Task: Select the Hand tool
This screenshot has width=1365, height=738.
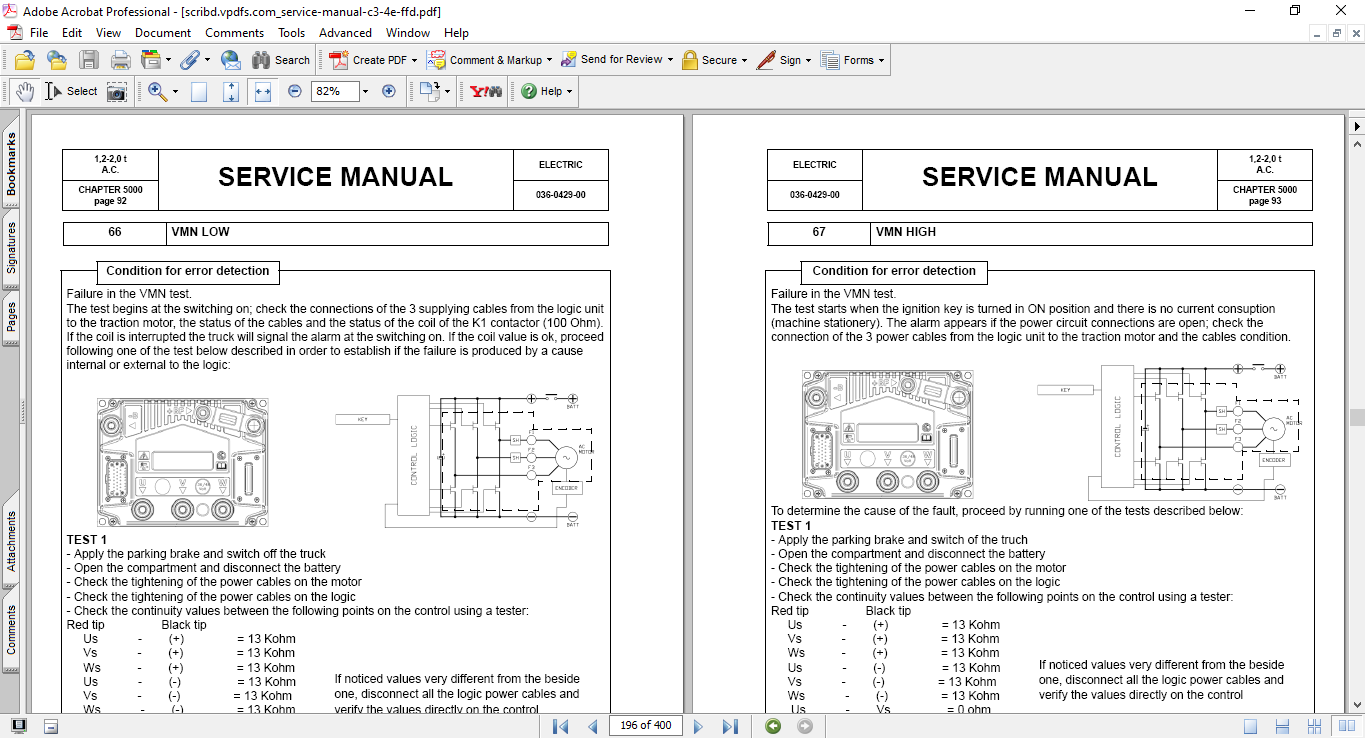Action: coord(25,91)
